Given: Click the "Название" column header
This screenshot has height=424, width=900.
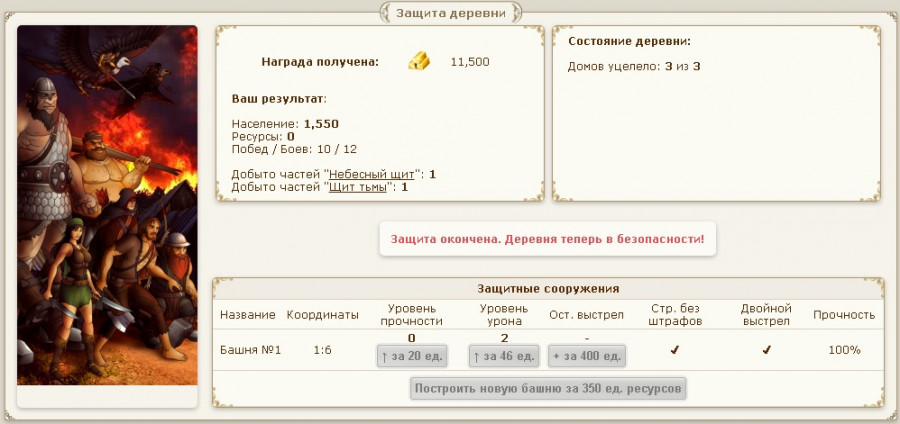Looking at the screenshot, I should [247, 315].
